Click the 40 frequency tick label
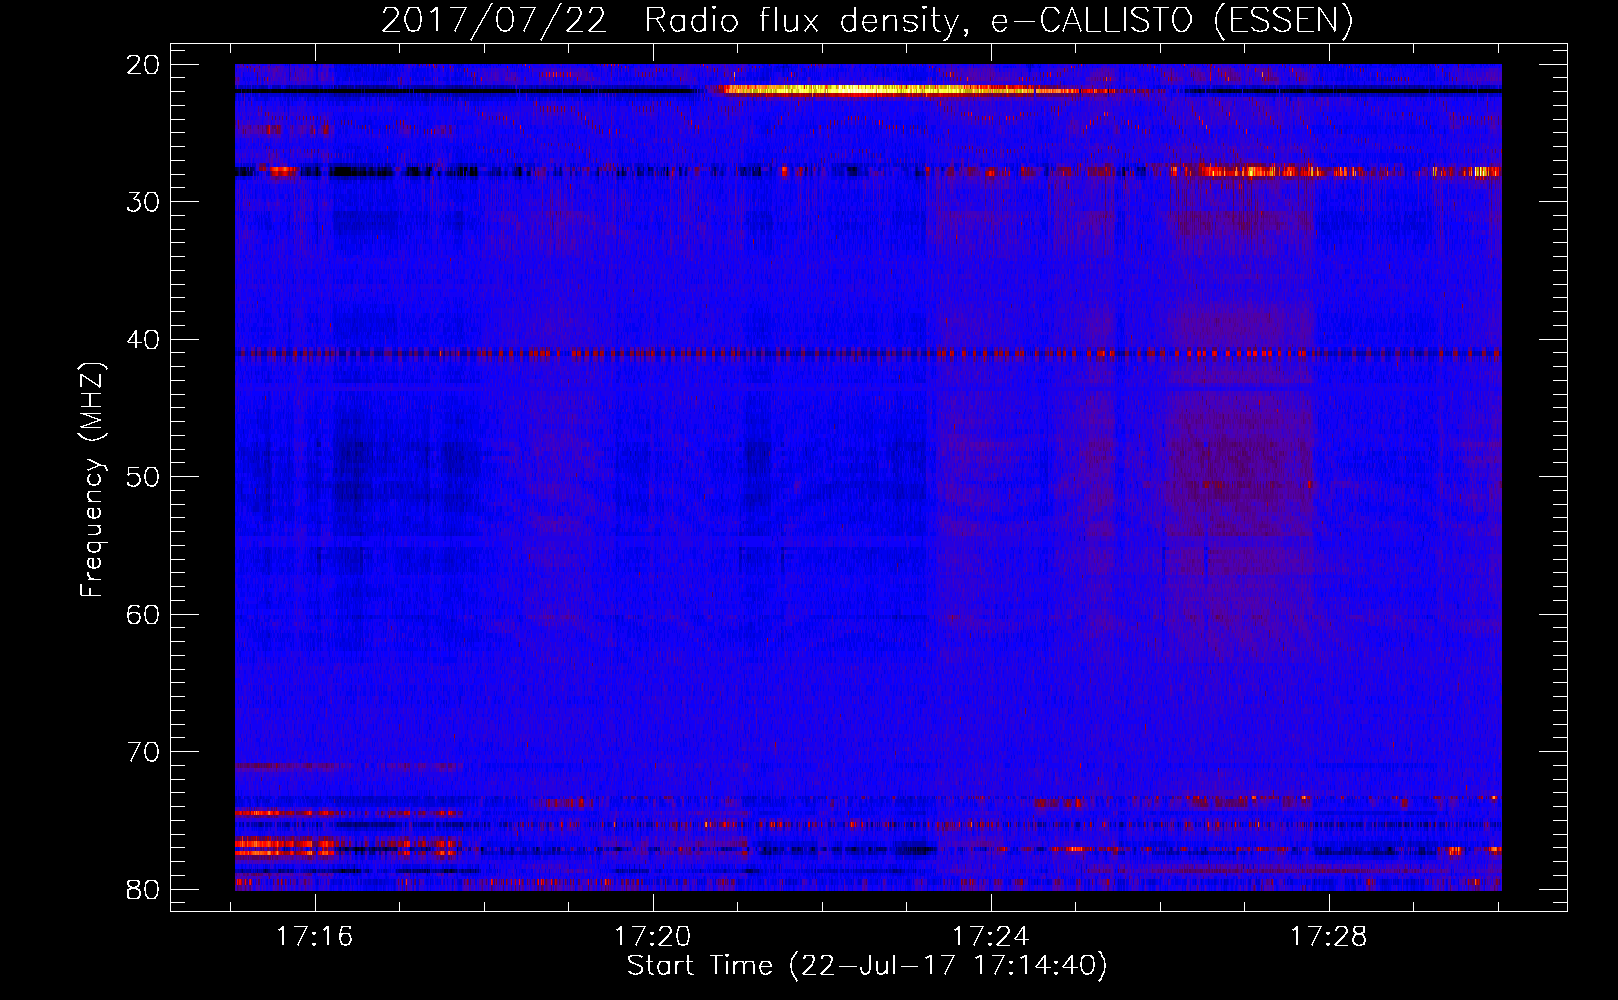This screenshot has height=1000, width=1618. (x=144, y=340)
